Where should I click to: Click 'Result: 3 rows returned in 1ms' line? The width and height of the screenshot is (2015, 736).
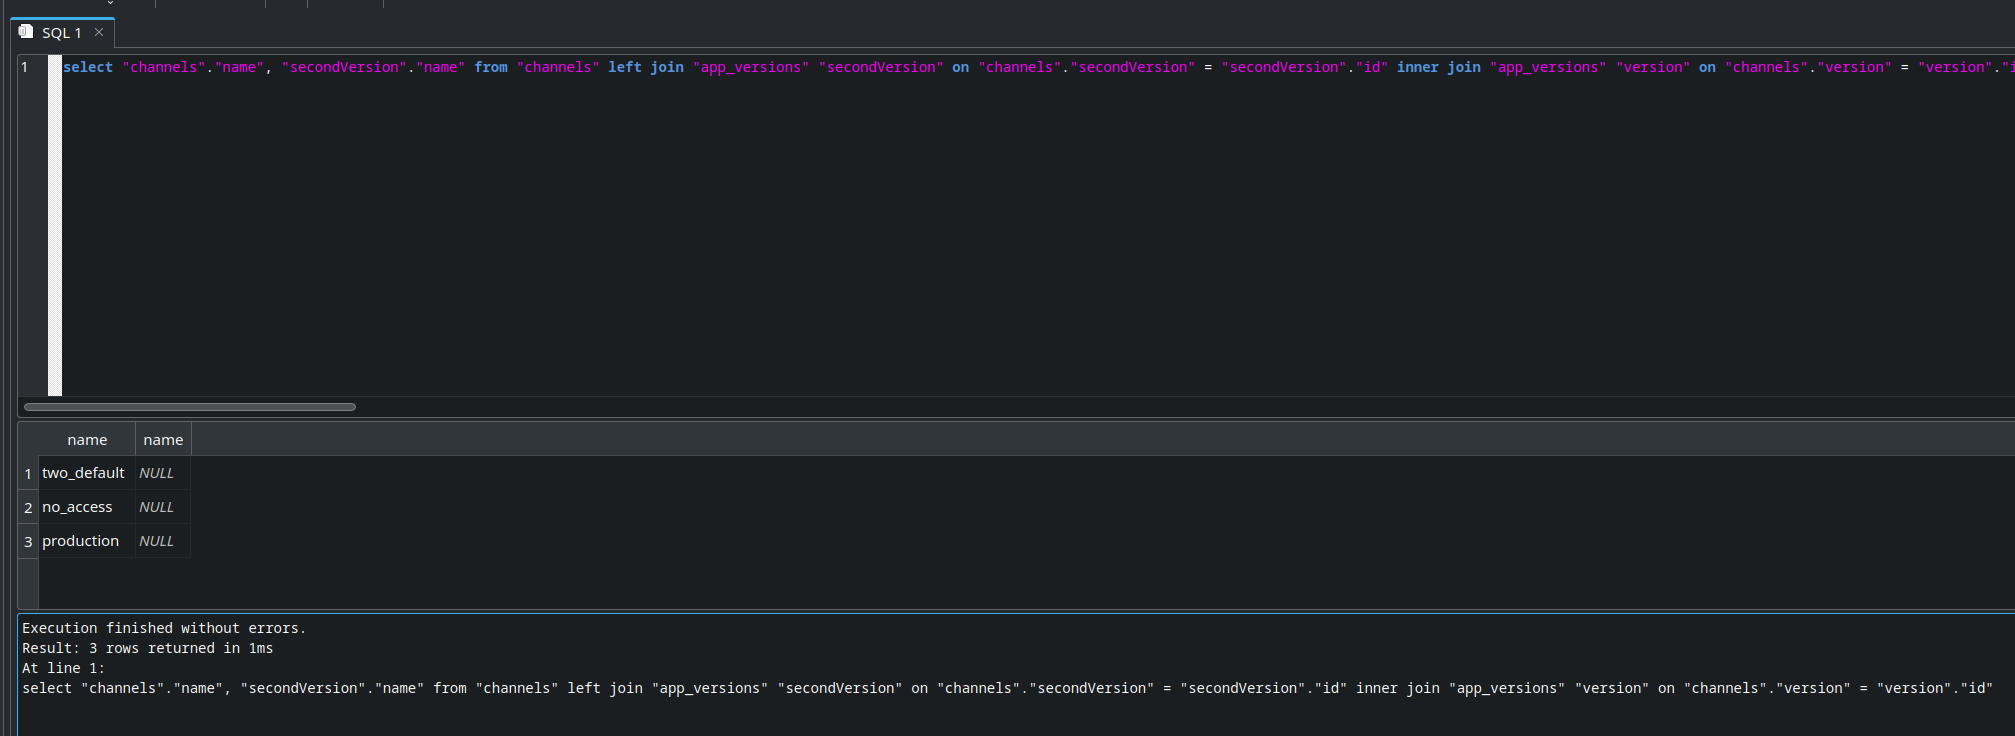click(148, 648)
